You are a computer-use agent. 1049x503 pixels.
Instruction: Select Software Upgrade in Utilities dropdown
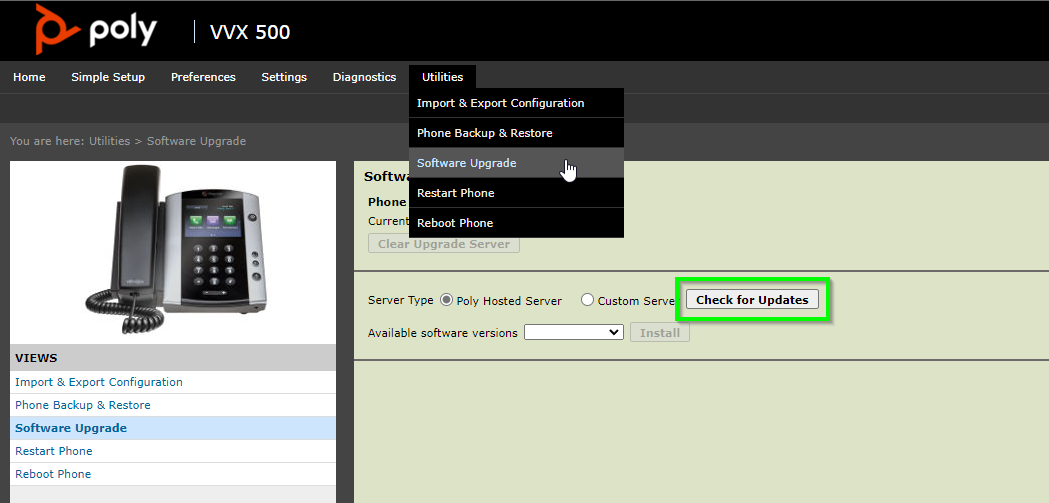point(516,163)
